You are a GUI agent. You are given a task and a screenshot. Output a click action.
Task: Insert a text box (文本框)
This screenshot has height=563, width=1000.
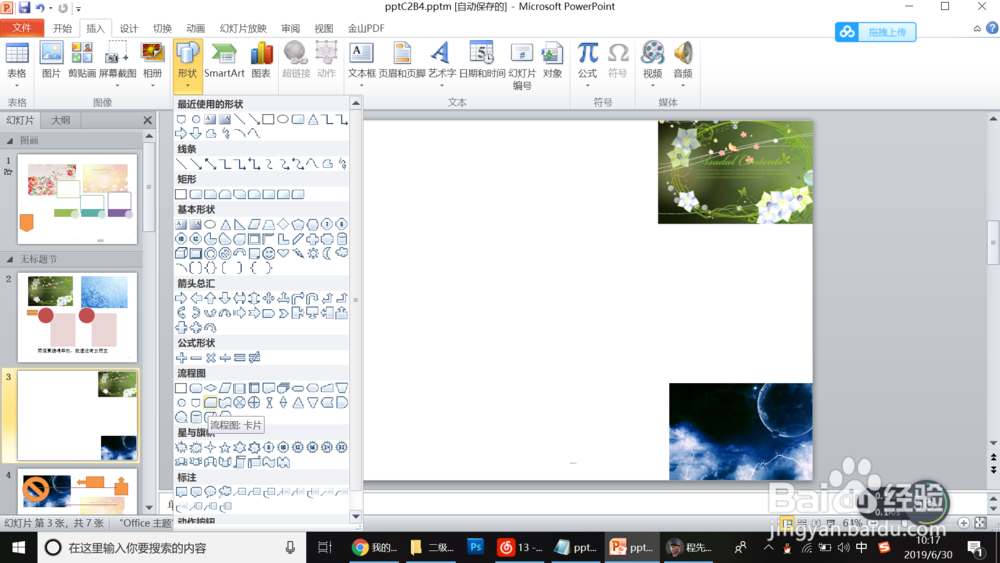point(362,64)
